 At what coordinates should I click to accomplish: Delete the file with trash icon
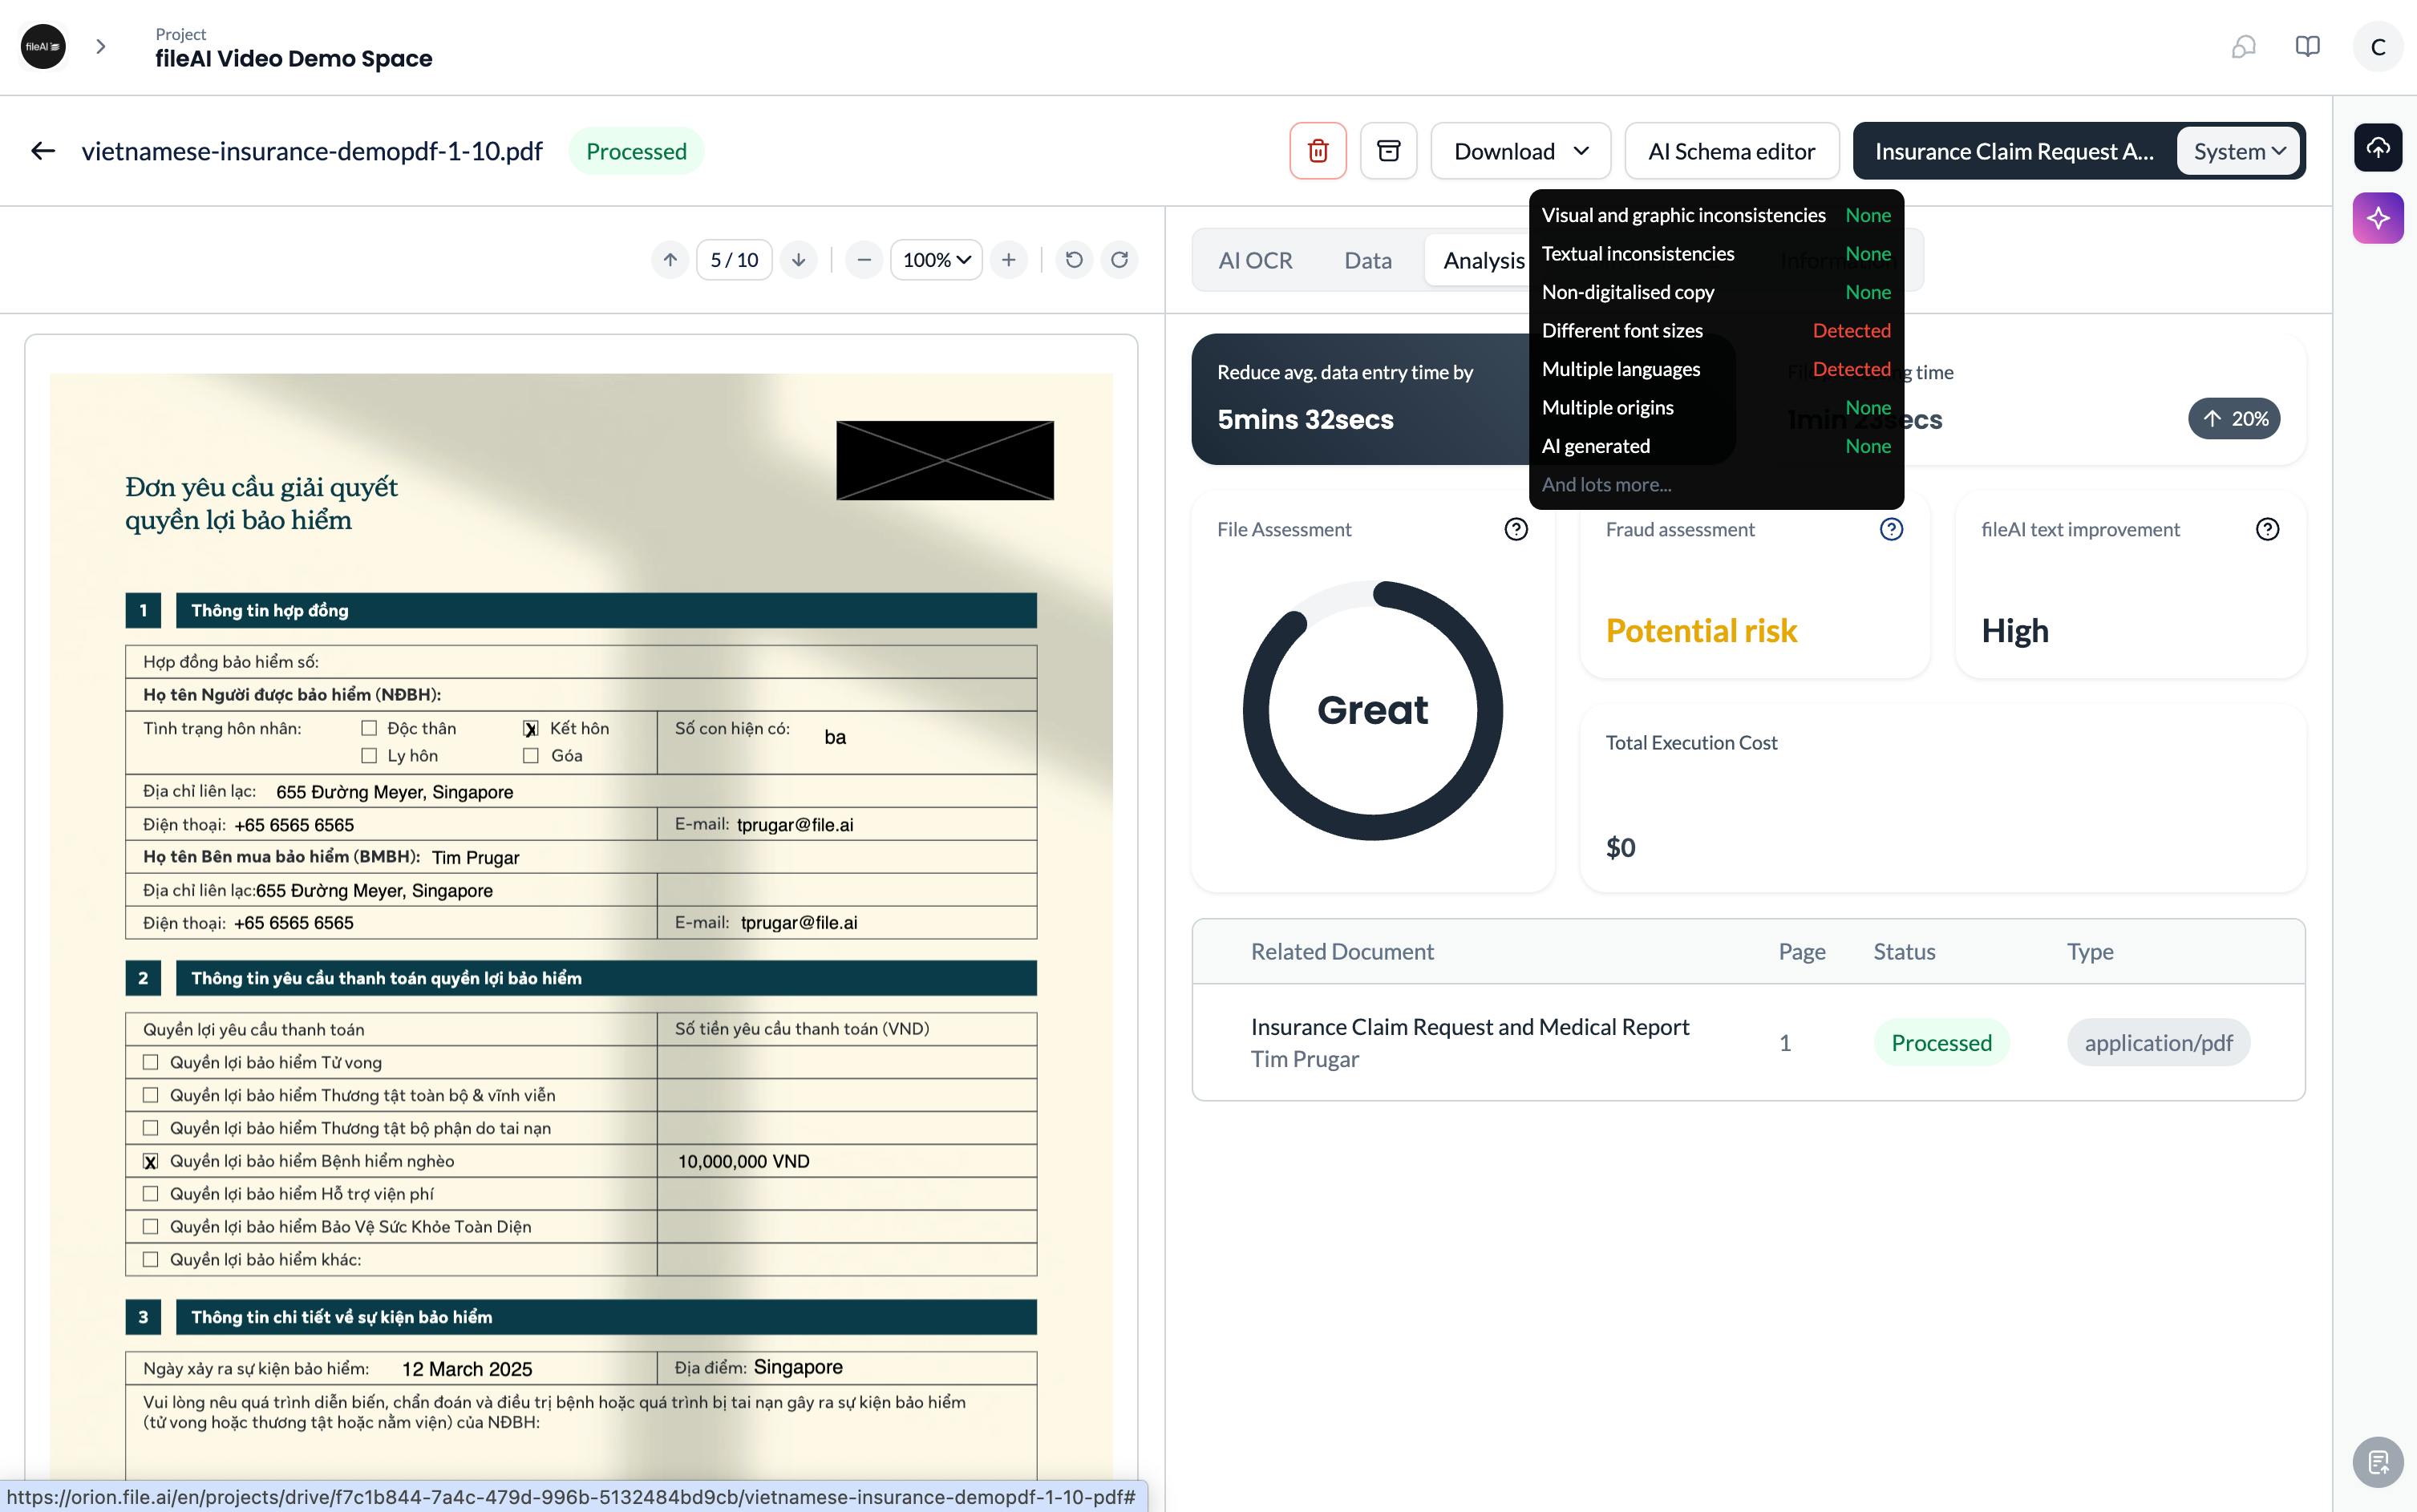[1318, 151]
